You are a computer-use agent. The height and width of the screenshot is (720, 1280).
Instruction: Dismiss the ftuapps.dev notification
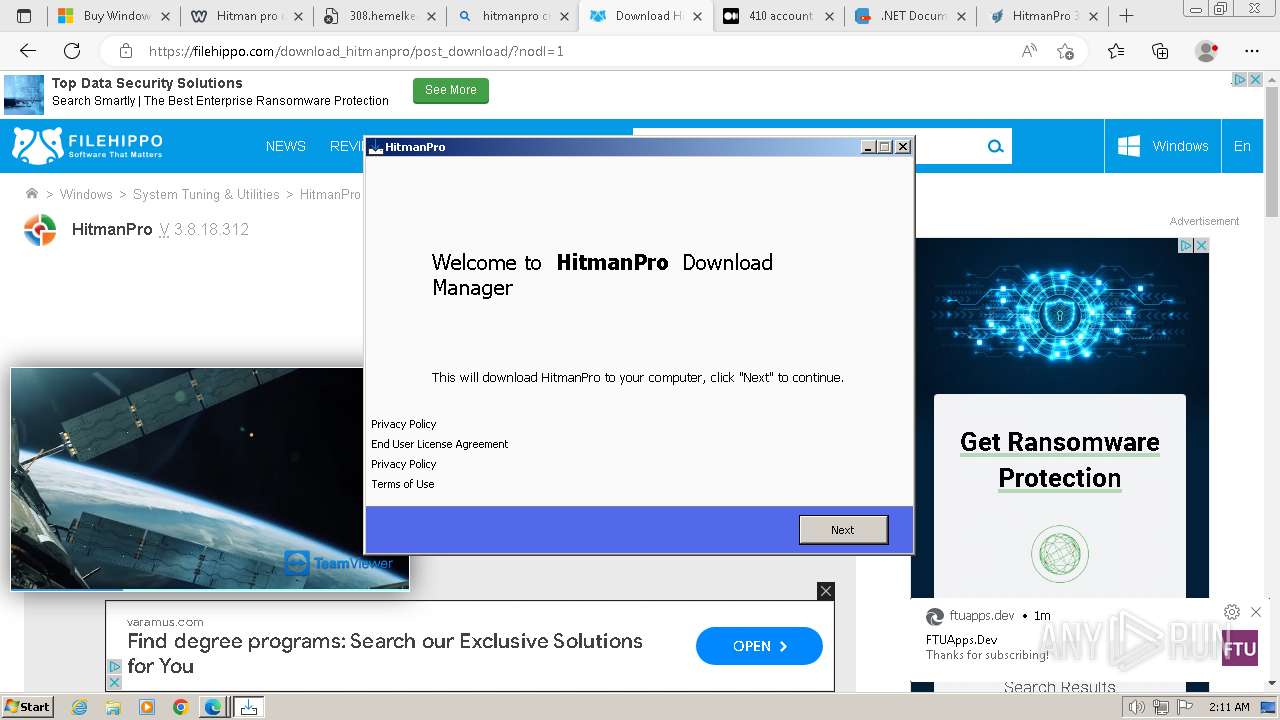point(1256,612)
